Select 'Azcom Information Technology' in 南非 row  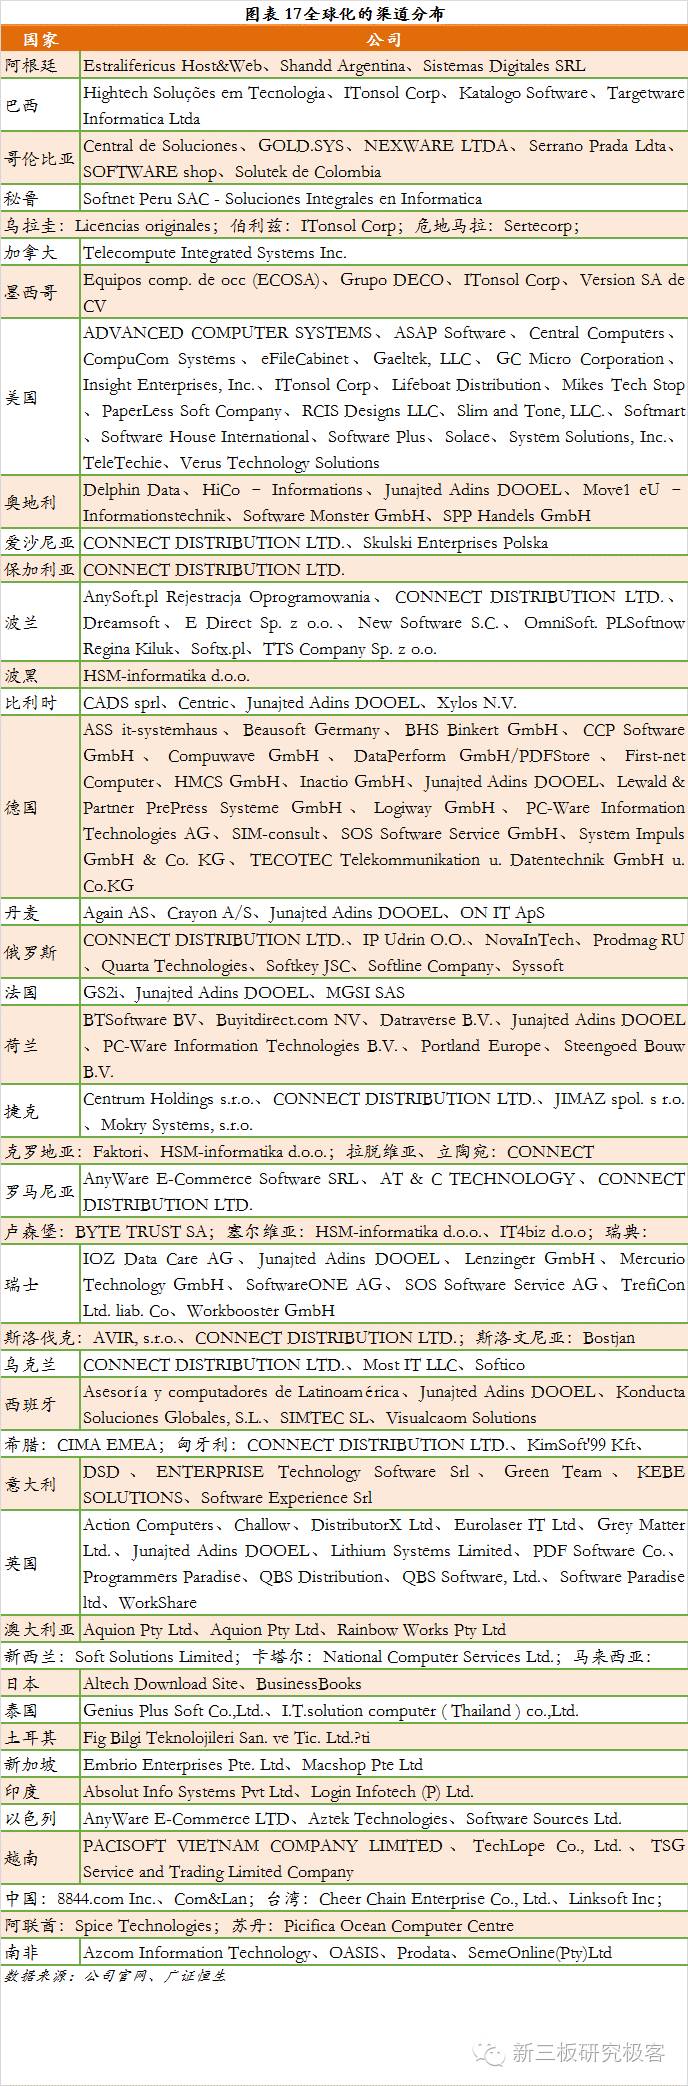(x=197, y=1953)
